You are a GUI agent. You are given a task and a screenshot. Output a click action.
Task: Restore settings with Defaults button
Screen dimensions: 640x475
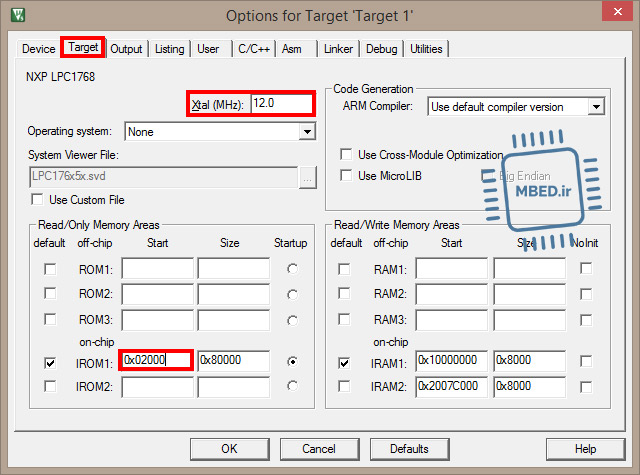(x=410, y=449)
